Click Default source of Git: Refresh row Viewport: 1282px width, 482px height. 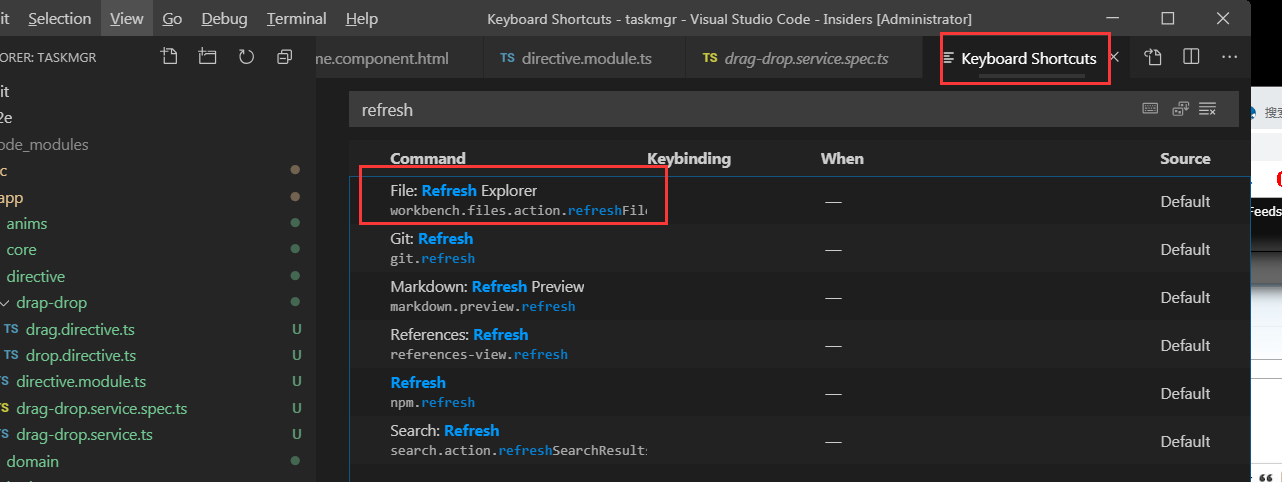(x=1185, y=249)
